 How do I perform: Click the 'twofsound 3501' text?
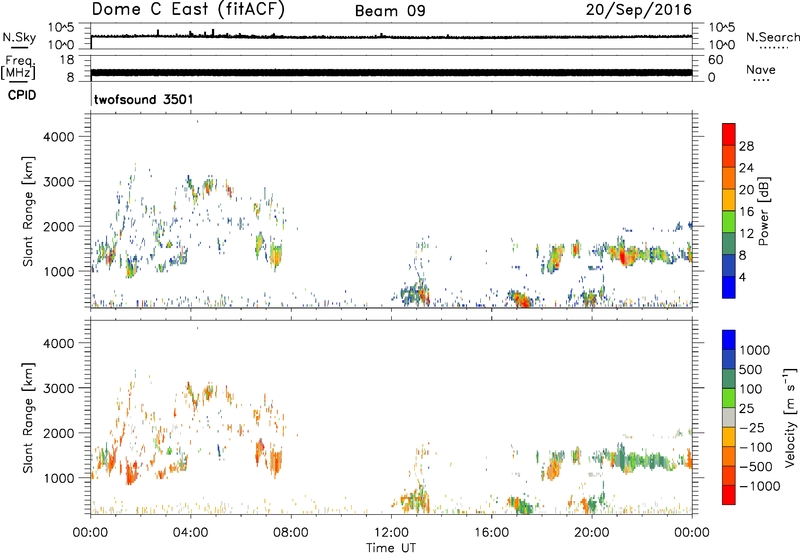pos(143,99)
